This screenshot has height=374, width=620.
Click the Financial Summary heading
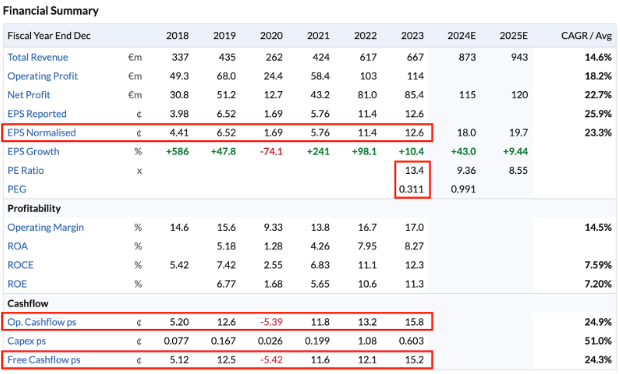pyautogui.click(x=51, y=10)
